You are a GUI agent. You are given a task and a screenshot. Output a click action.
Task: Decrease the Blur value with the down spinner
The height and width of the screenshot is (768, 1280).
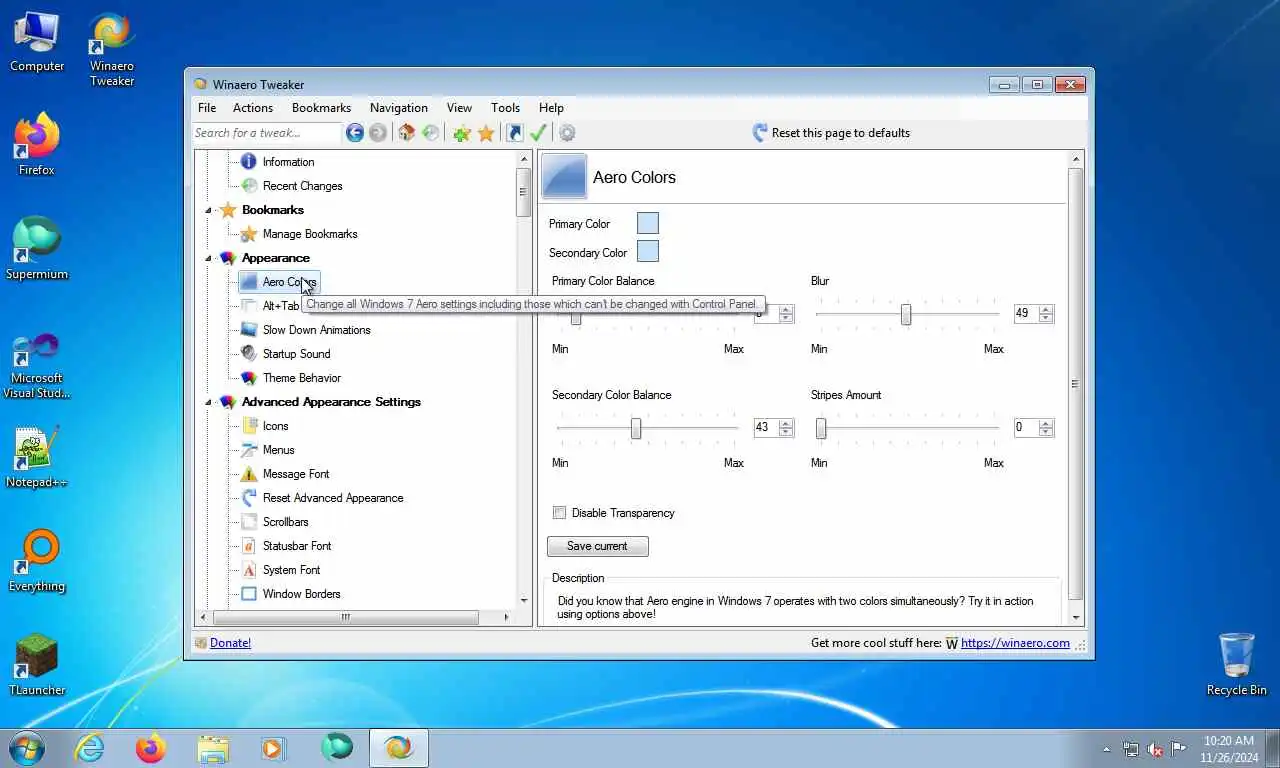[1046, 317]
